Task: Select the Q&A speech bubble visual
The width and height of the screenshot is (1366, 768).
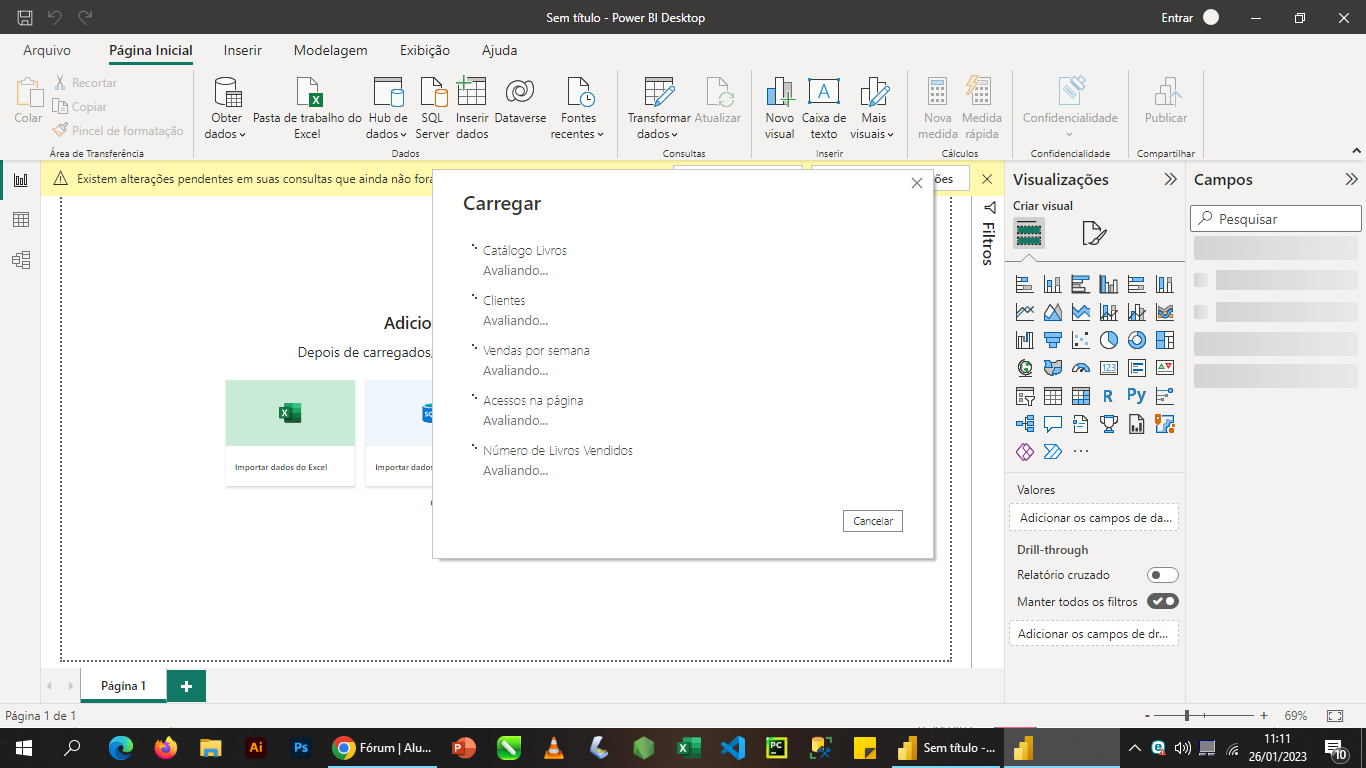Action: tap(1052, 424)
